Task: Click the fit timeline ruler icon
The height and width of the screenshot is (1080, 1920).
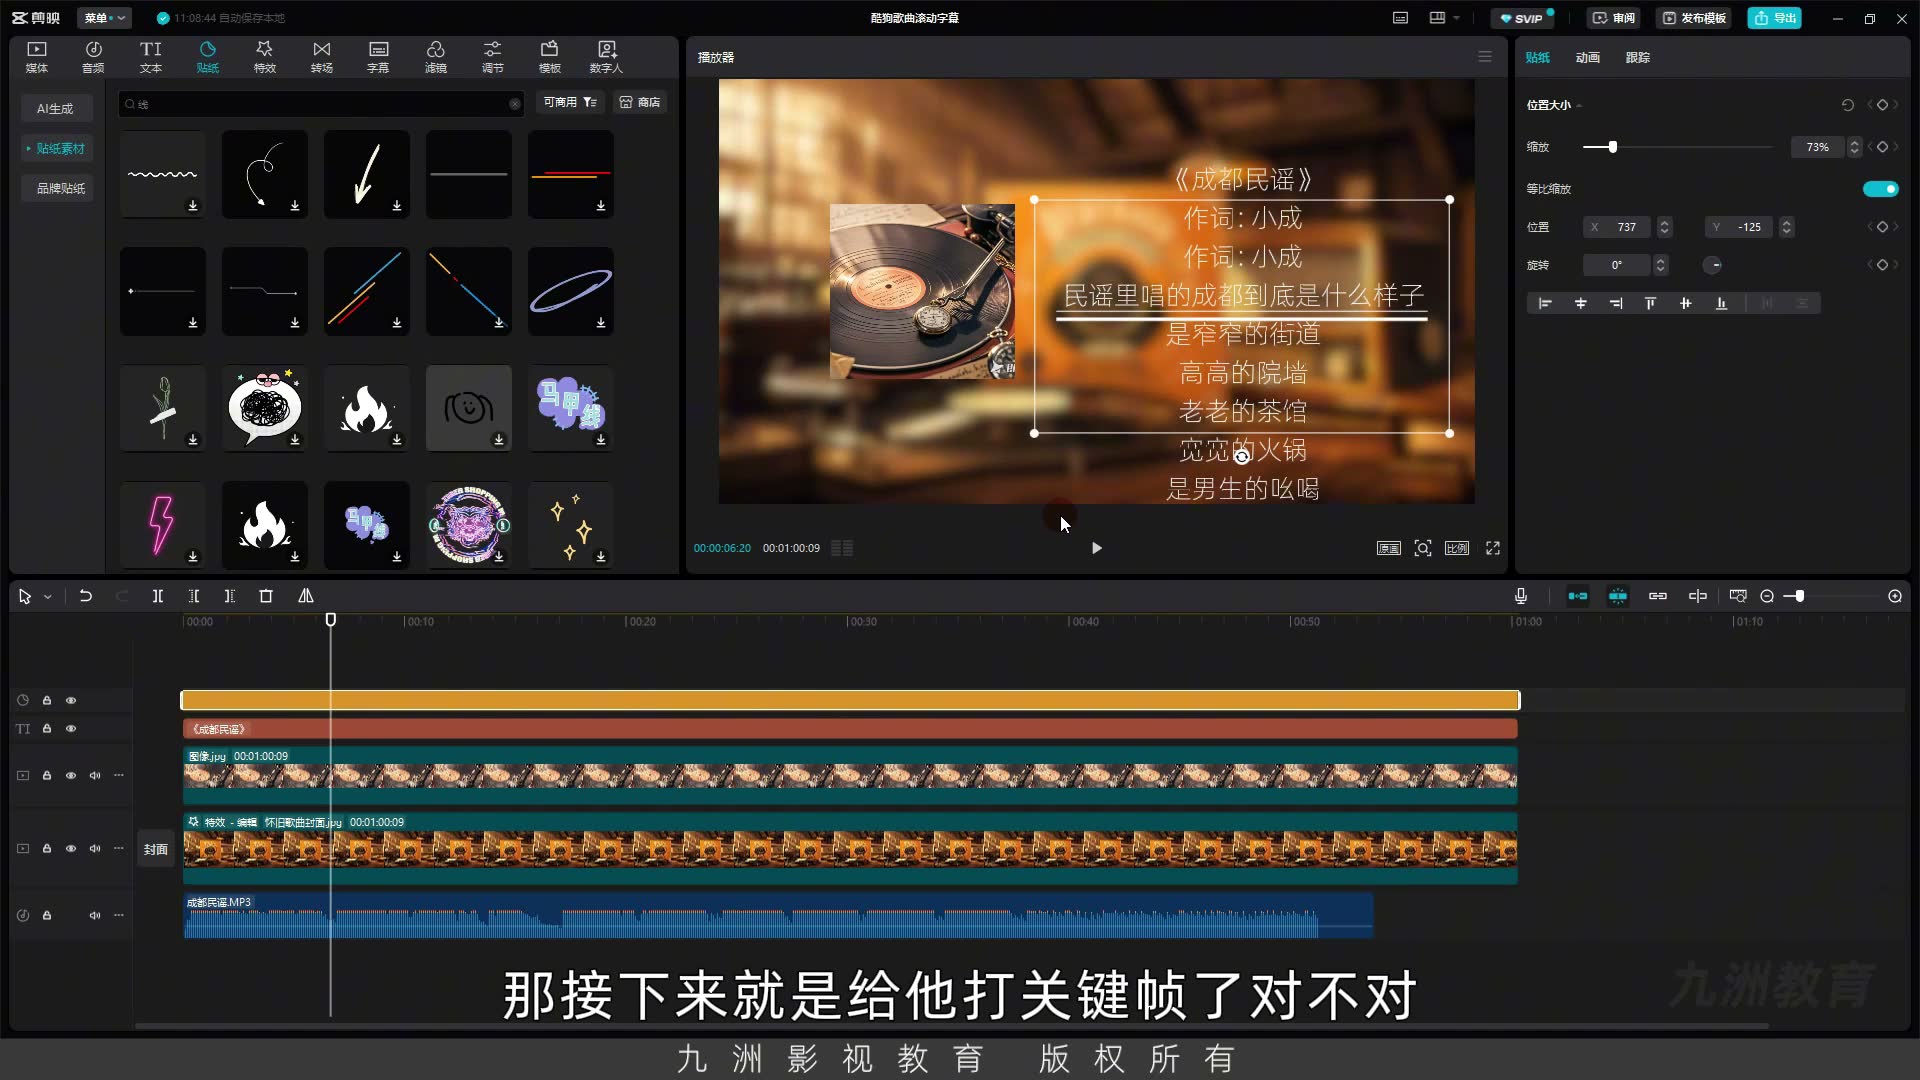Action: [x=1738, y=596]
